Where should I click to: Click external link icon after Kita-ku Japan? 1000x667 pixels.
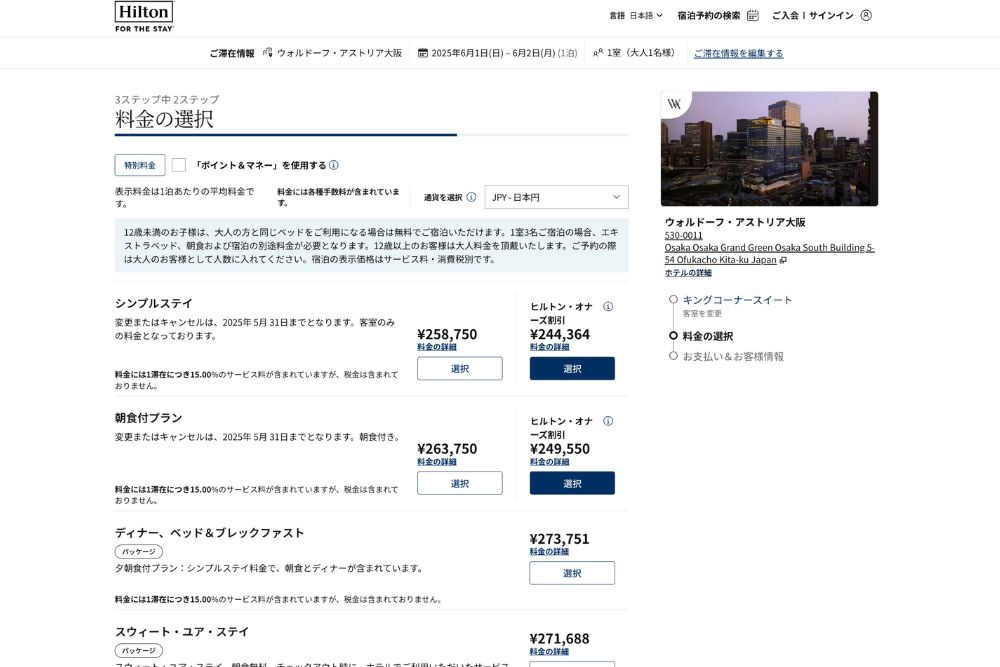pyautogui.click(x=783, y=260)
